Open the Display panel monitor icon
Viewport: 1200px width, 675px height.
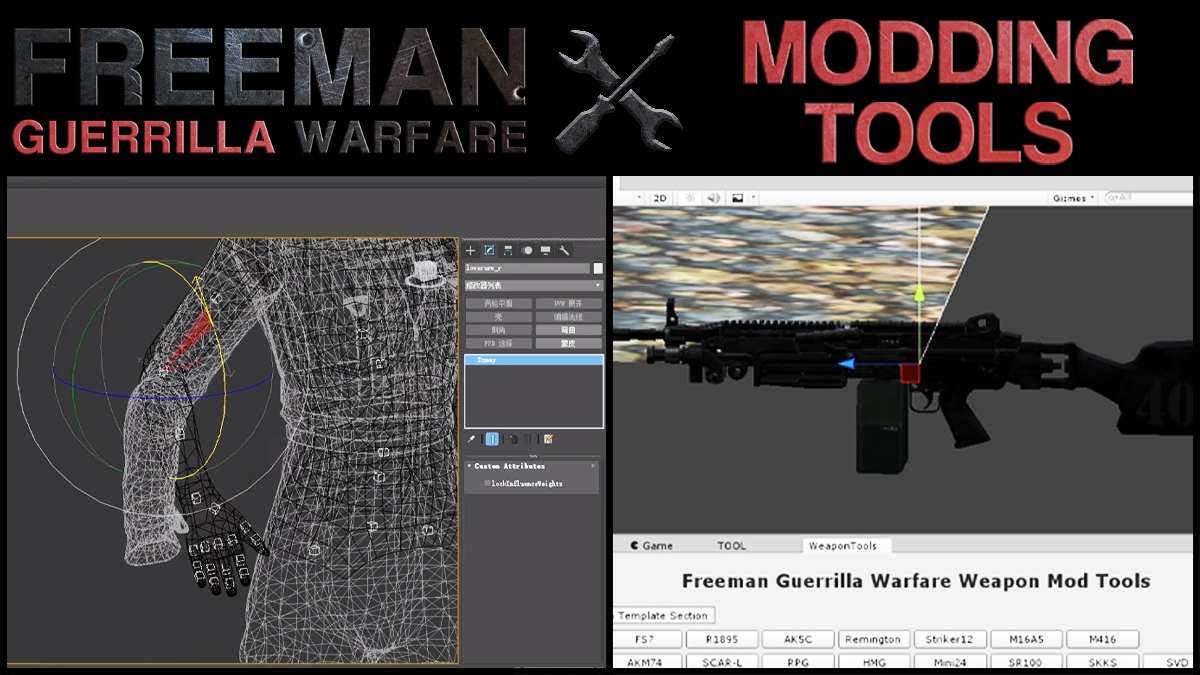coord(545,250)
